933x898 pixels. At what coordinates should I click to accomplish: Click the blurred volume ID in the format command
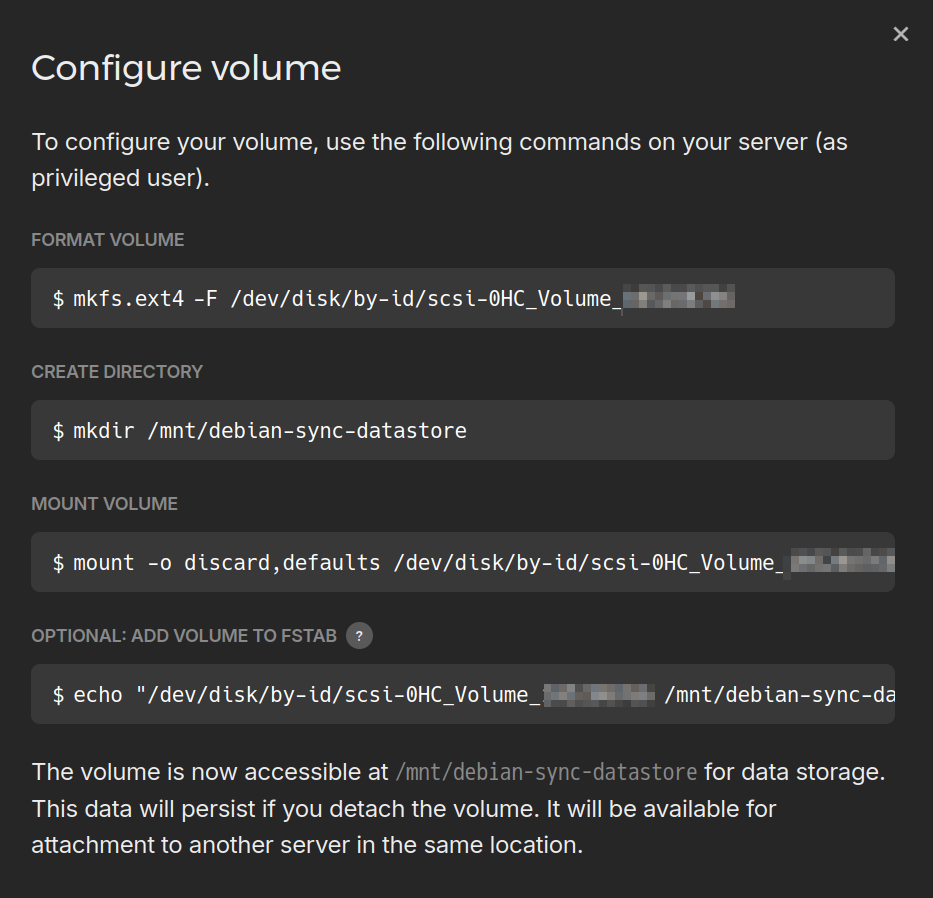coord(679,298)
